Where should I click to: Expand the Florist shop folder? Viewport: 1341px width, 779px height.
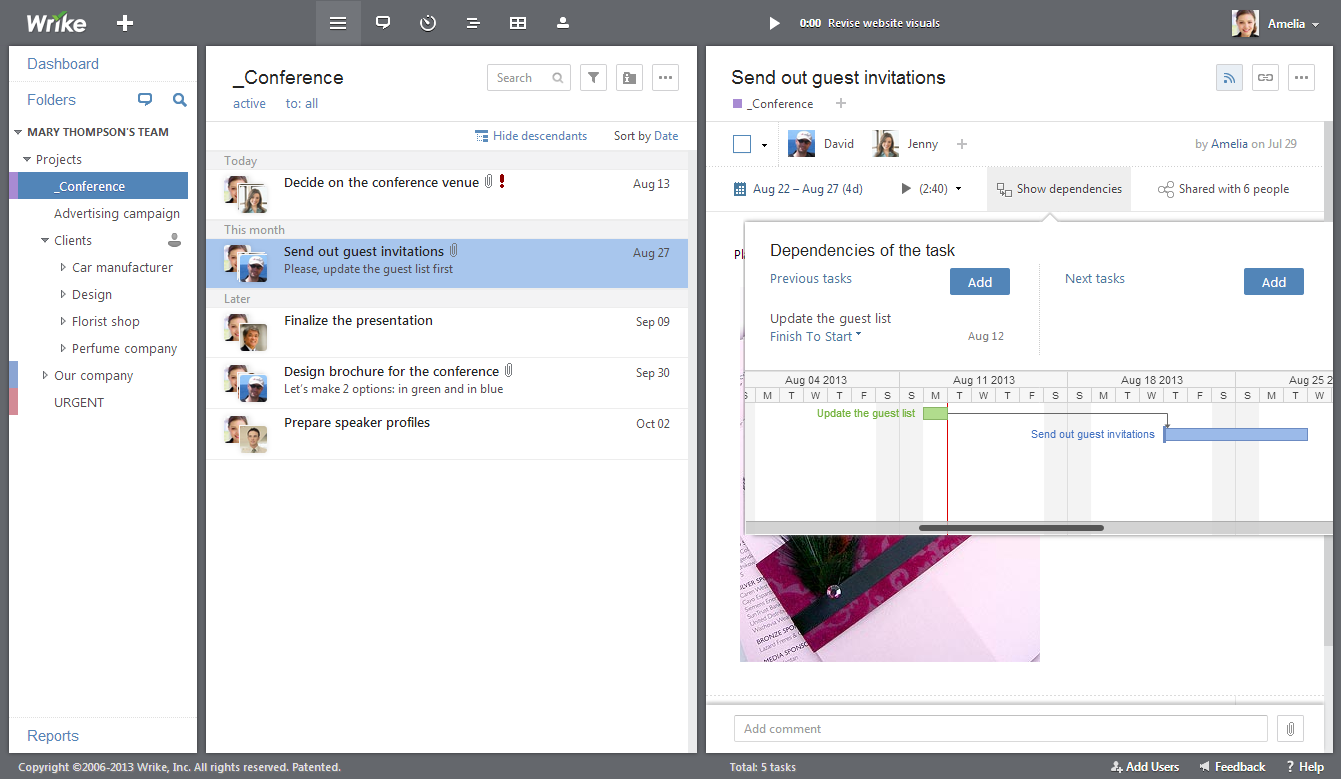[63, 322]
